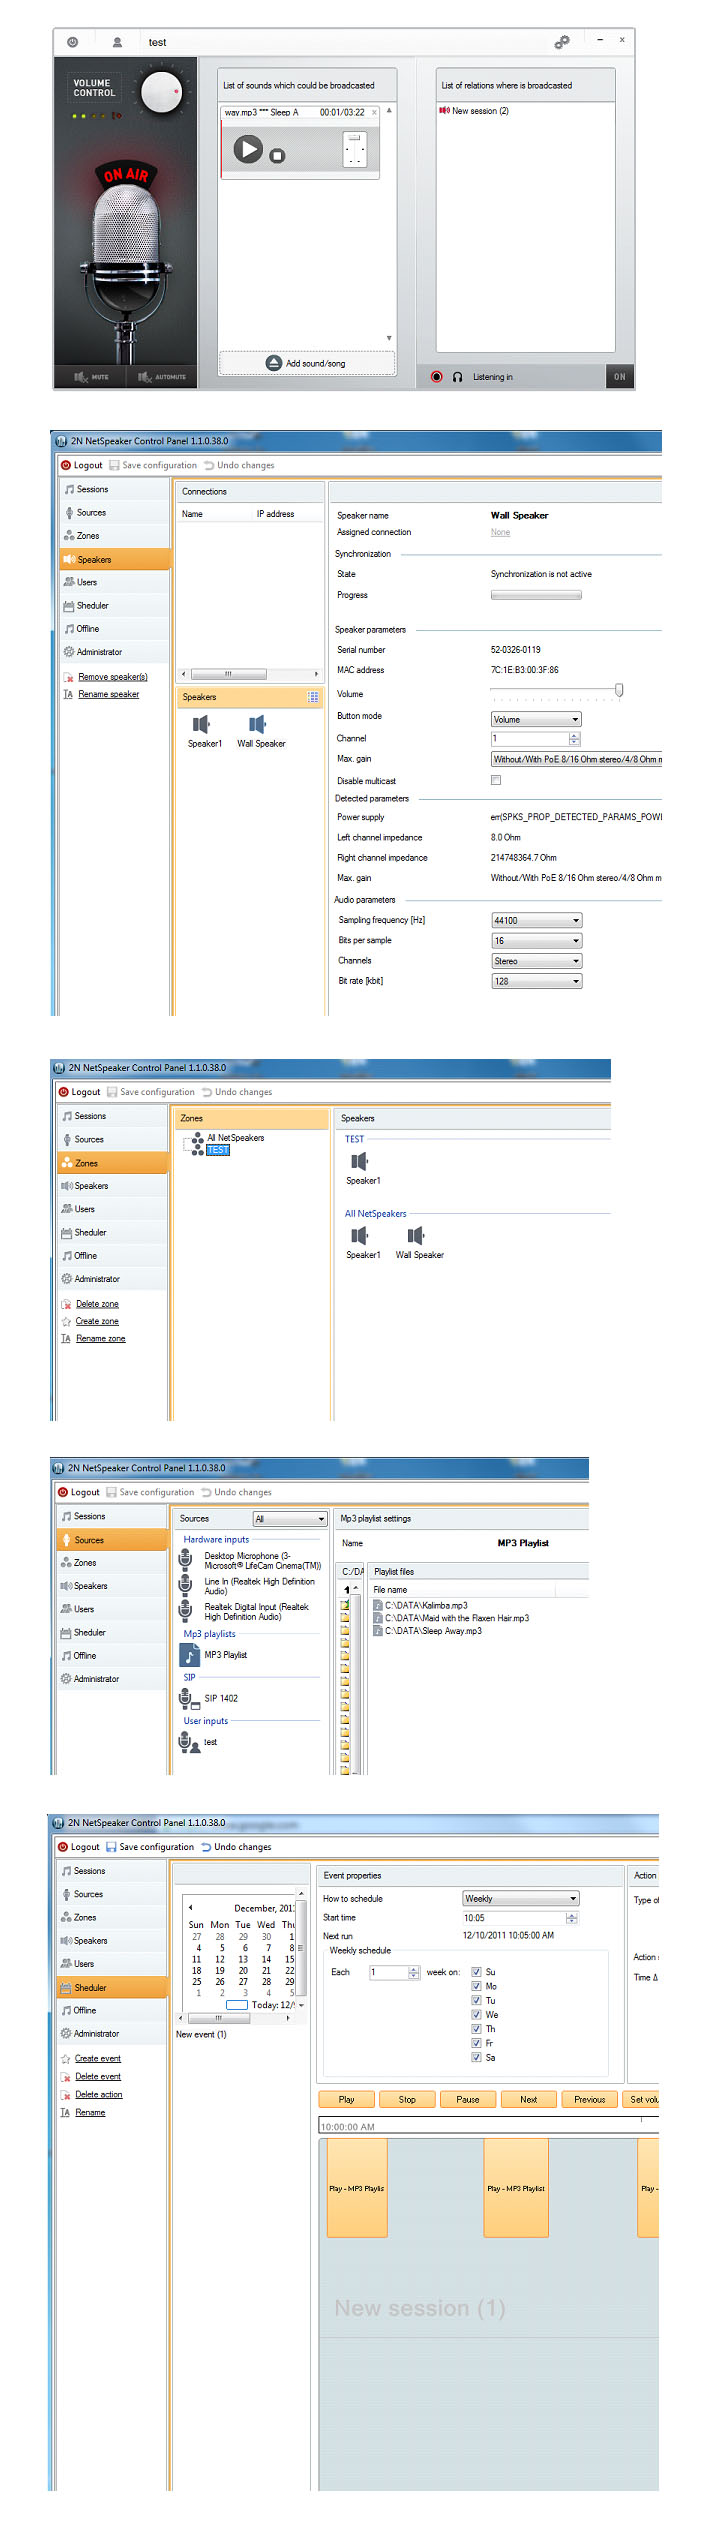705x2544 pixels.
Task: Open the Channels Stereo dropdown
Action: tap(536, 961)
